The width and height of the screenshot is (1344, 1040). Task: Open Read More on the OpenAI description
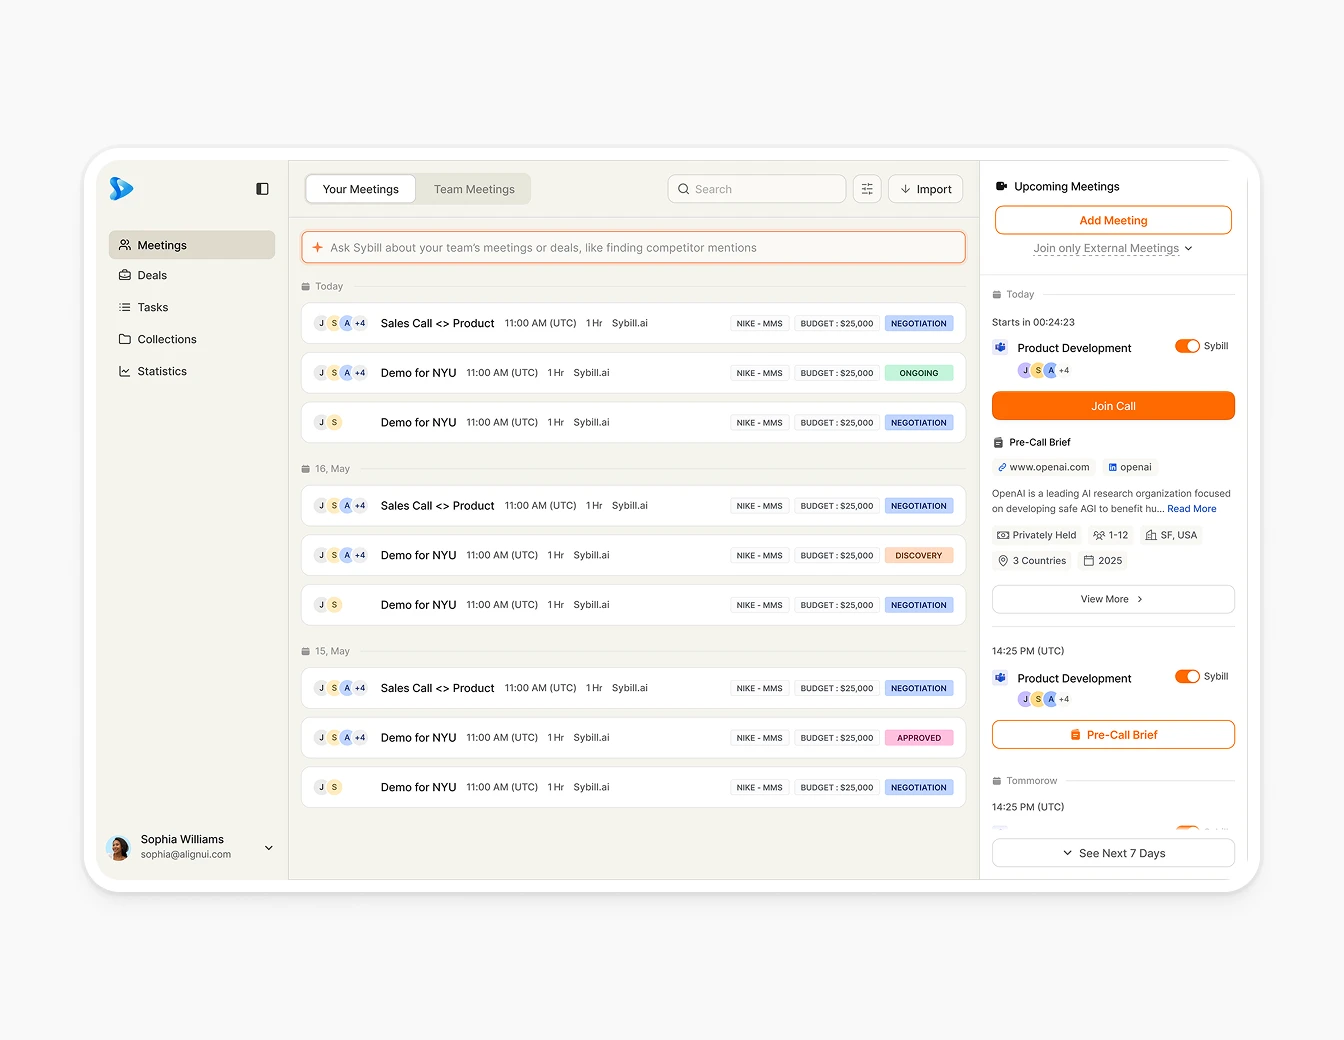(1191, 508)
